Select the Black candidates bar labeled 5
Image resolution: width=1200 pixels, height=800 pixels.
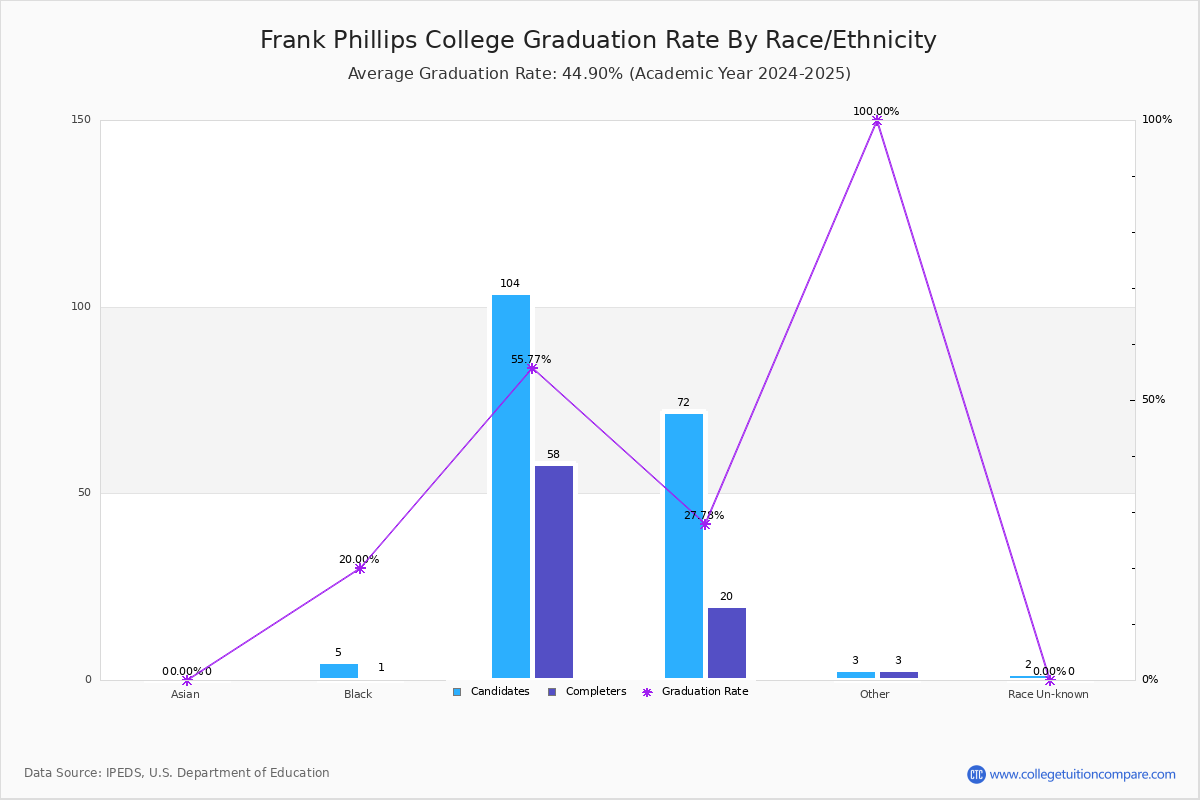pyautogui.click(x=339, y=671)
